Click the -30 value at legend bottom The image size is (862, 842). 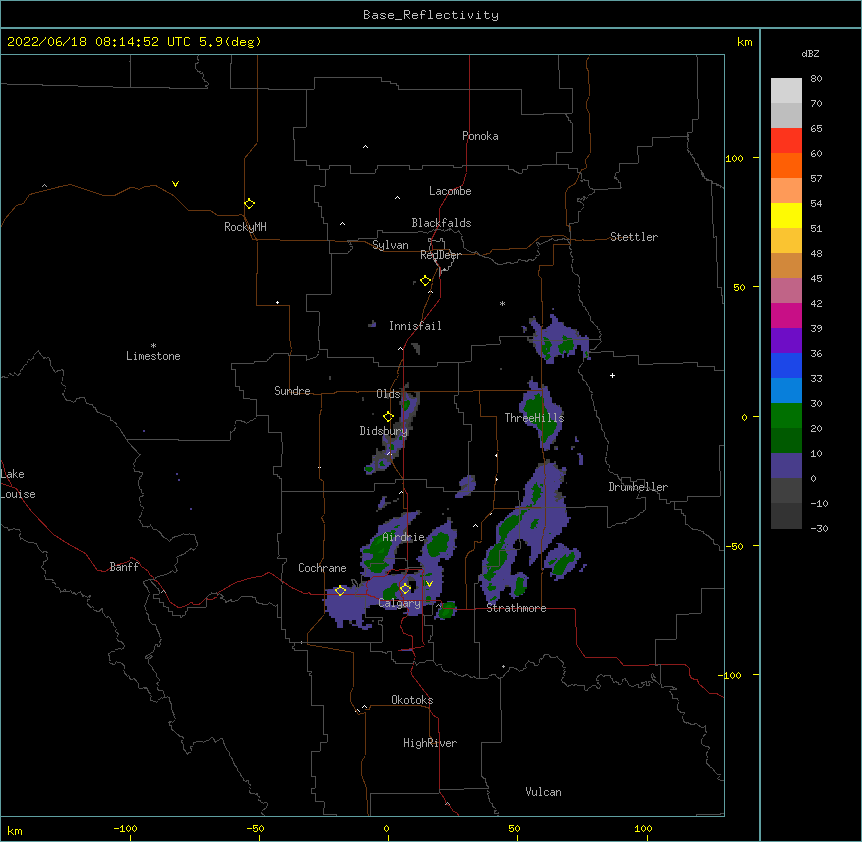coord(819,528)
